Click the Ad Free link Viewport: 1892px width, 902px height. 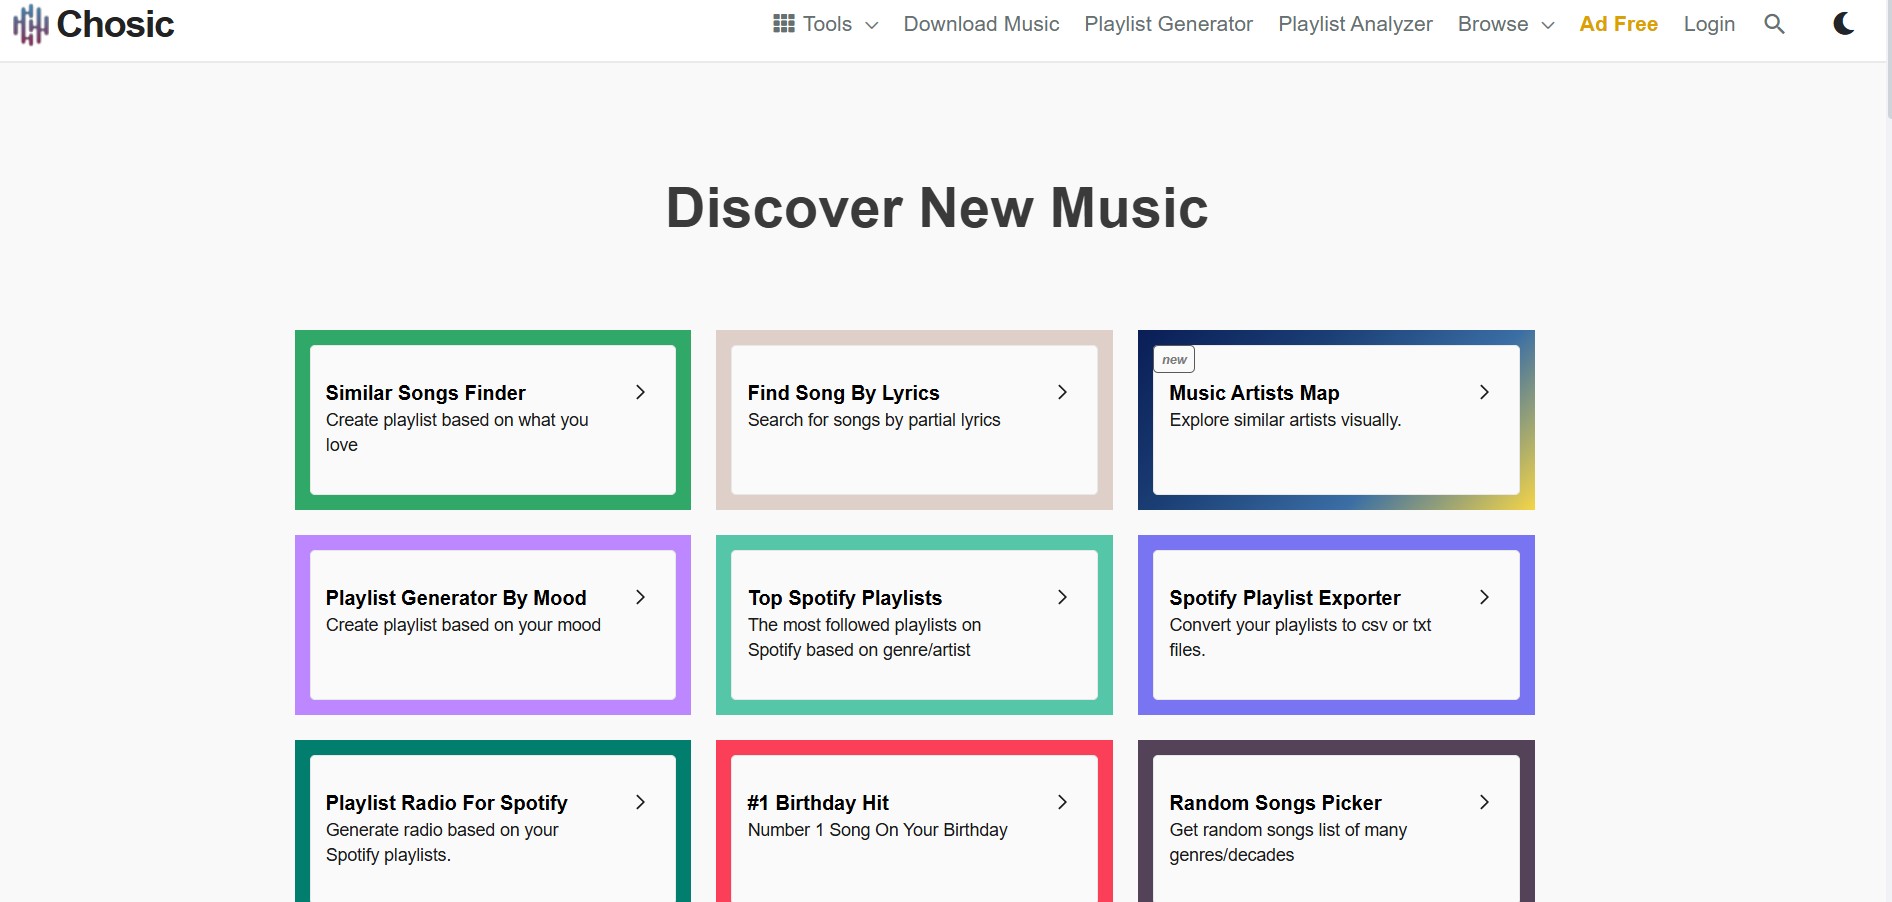(1618, 24)
